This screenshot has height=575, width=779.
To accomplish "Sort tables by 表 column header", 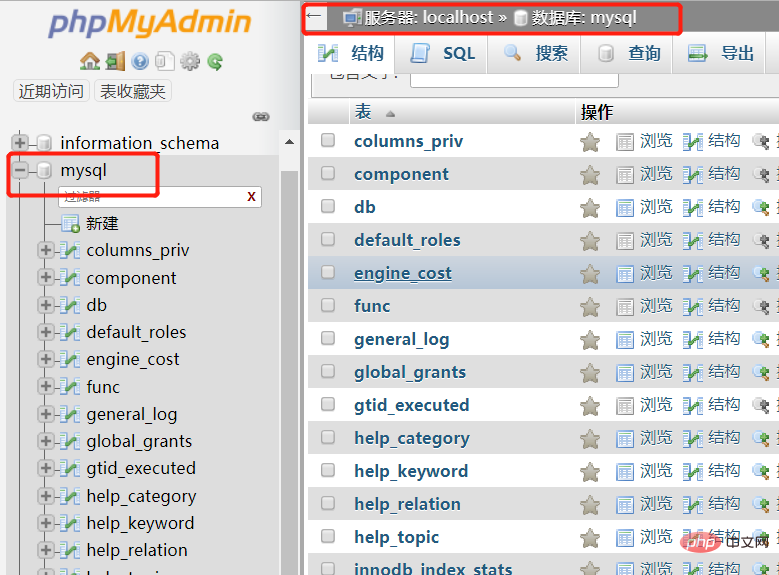I will 363,112.
